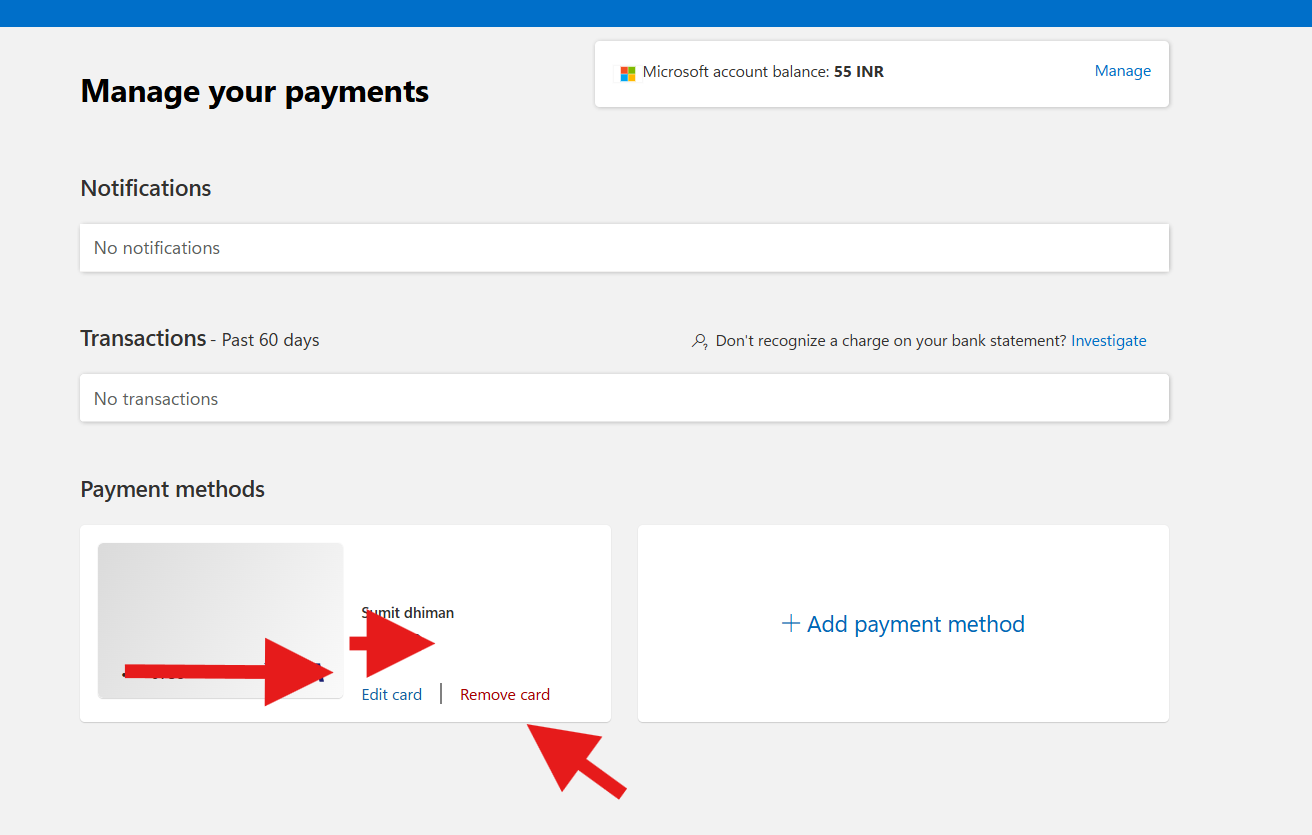Select the gray credit card thumbnail

(220, 620)
